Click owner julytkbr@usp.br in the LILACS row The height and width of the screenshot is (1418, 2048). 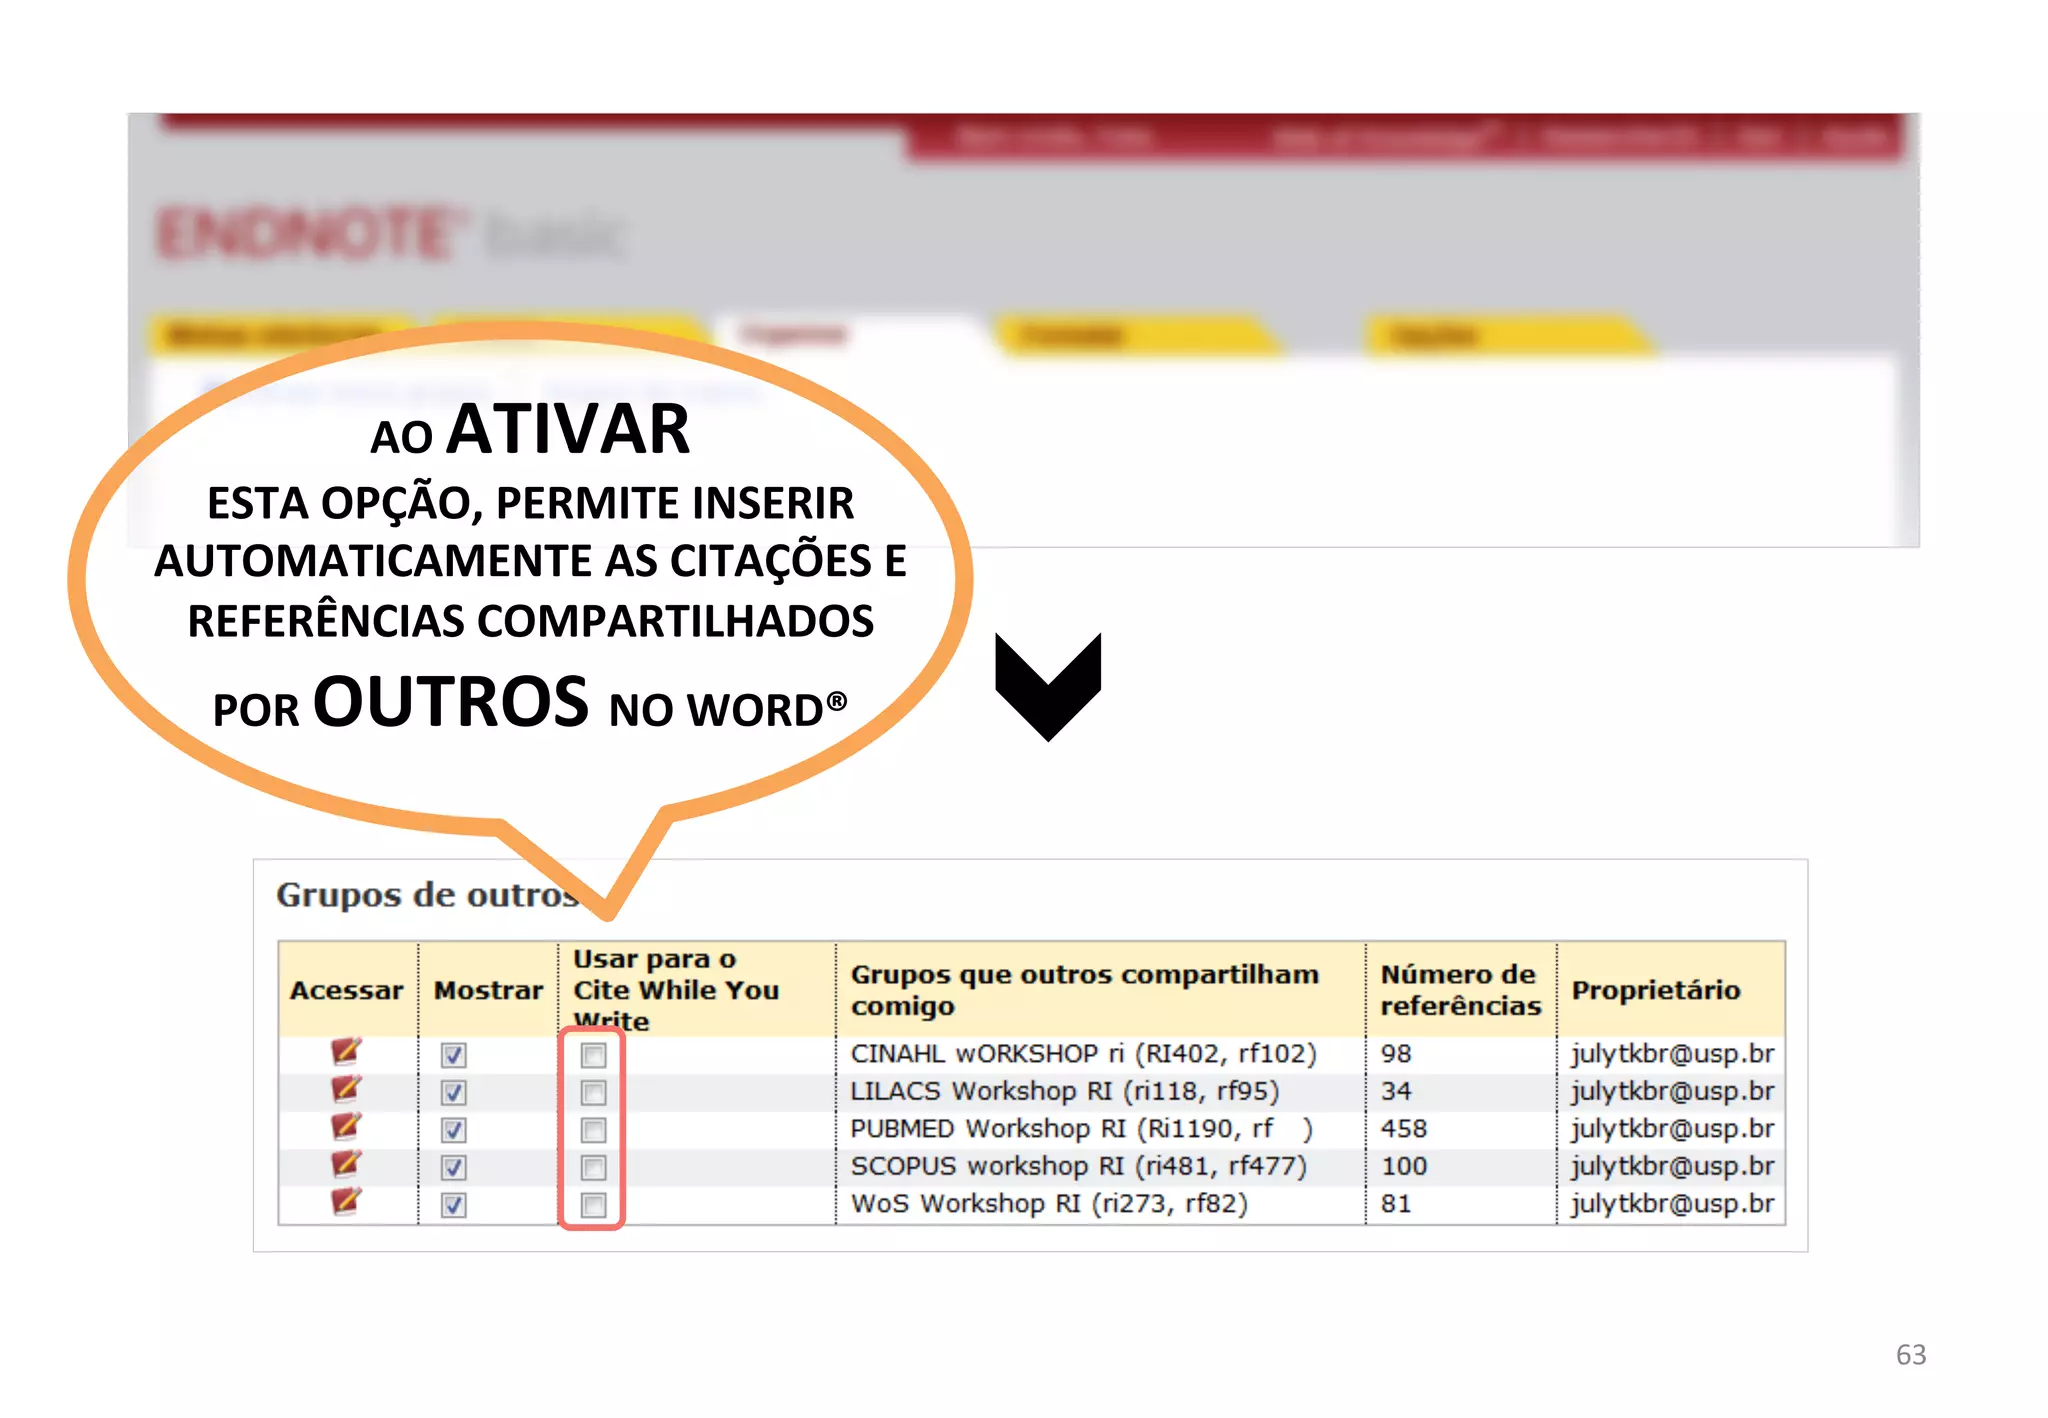click(x=1672, y=1091)
